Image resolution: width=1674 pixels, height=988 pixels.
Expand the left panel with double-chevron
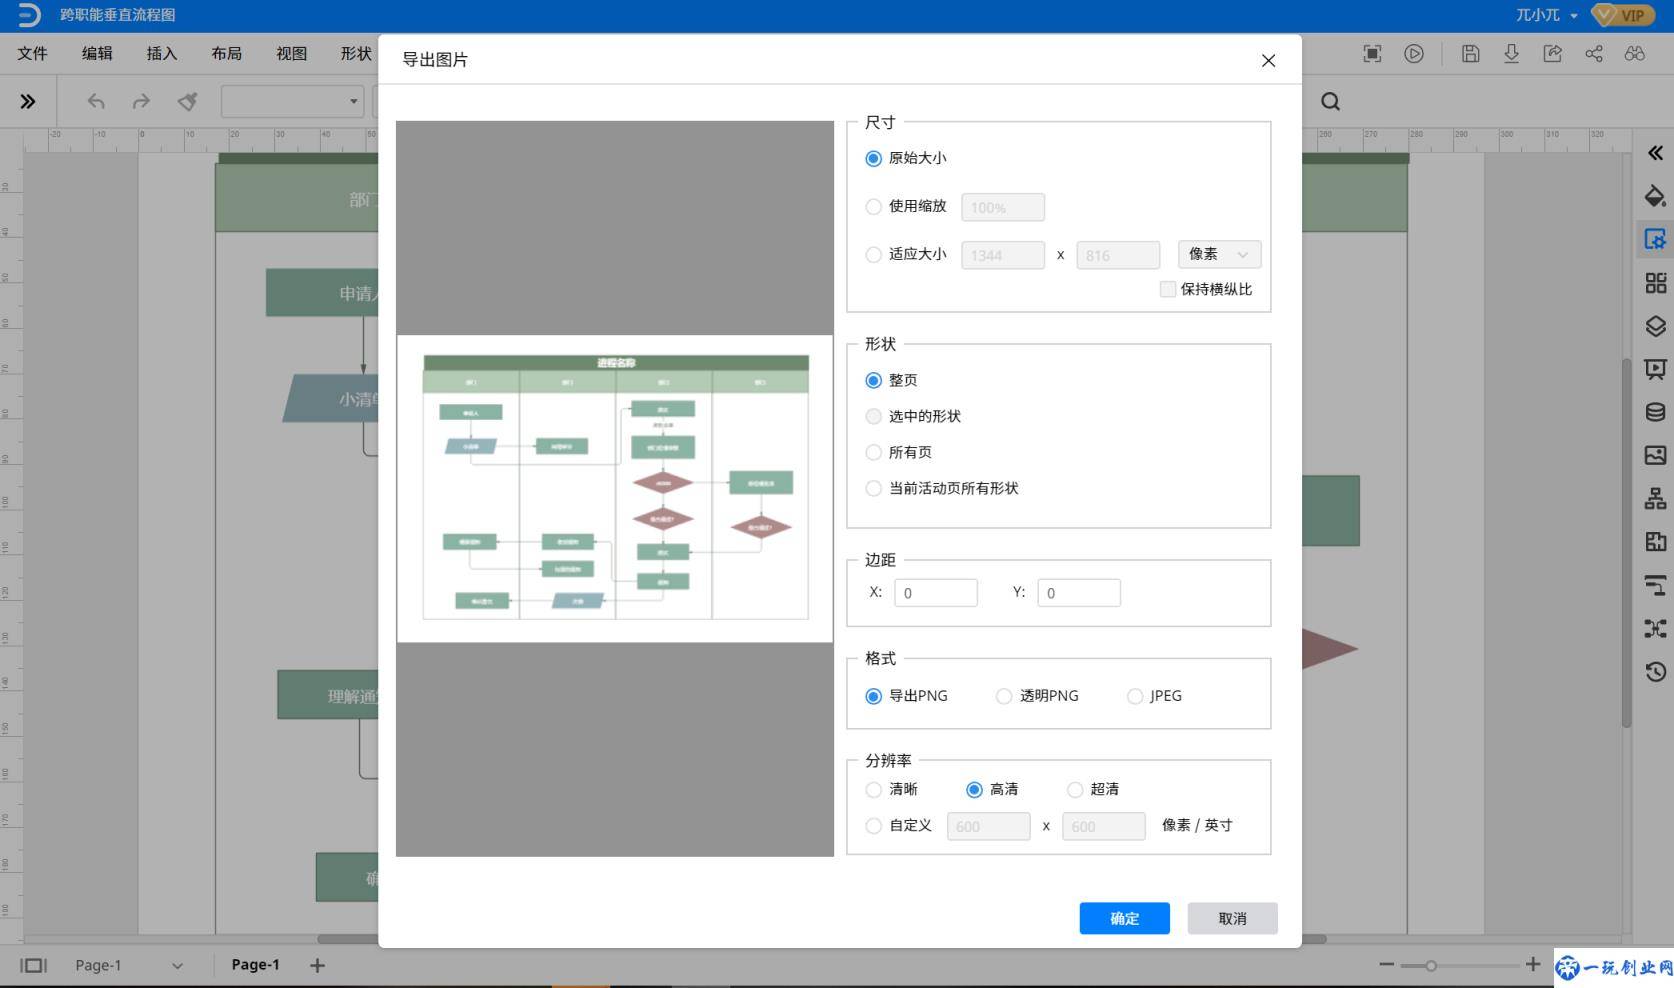point(28,101)
